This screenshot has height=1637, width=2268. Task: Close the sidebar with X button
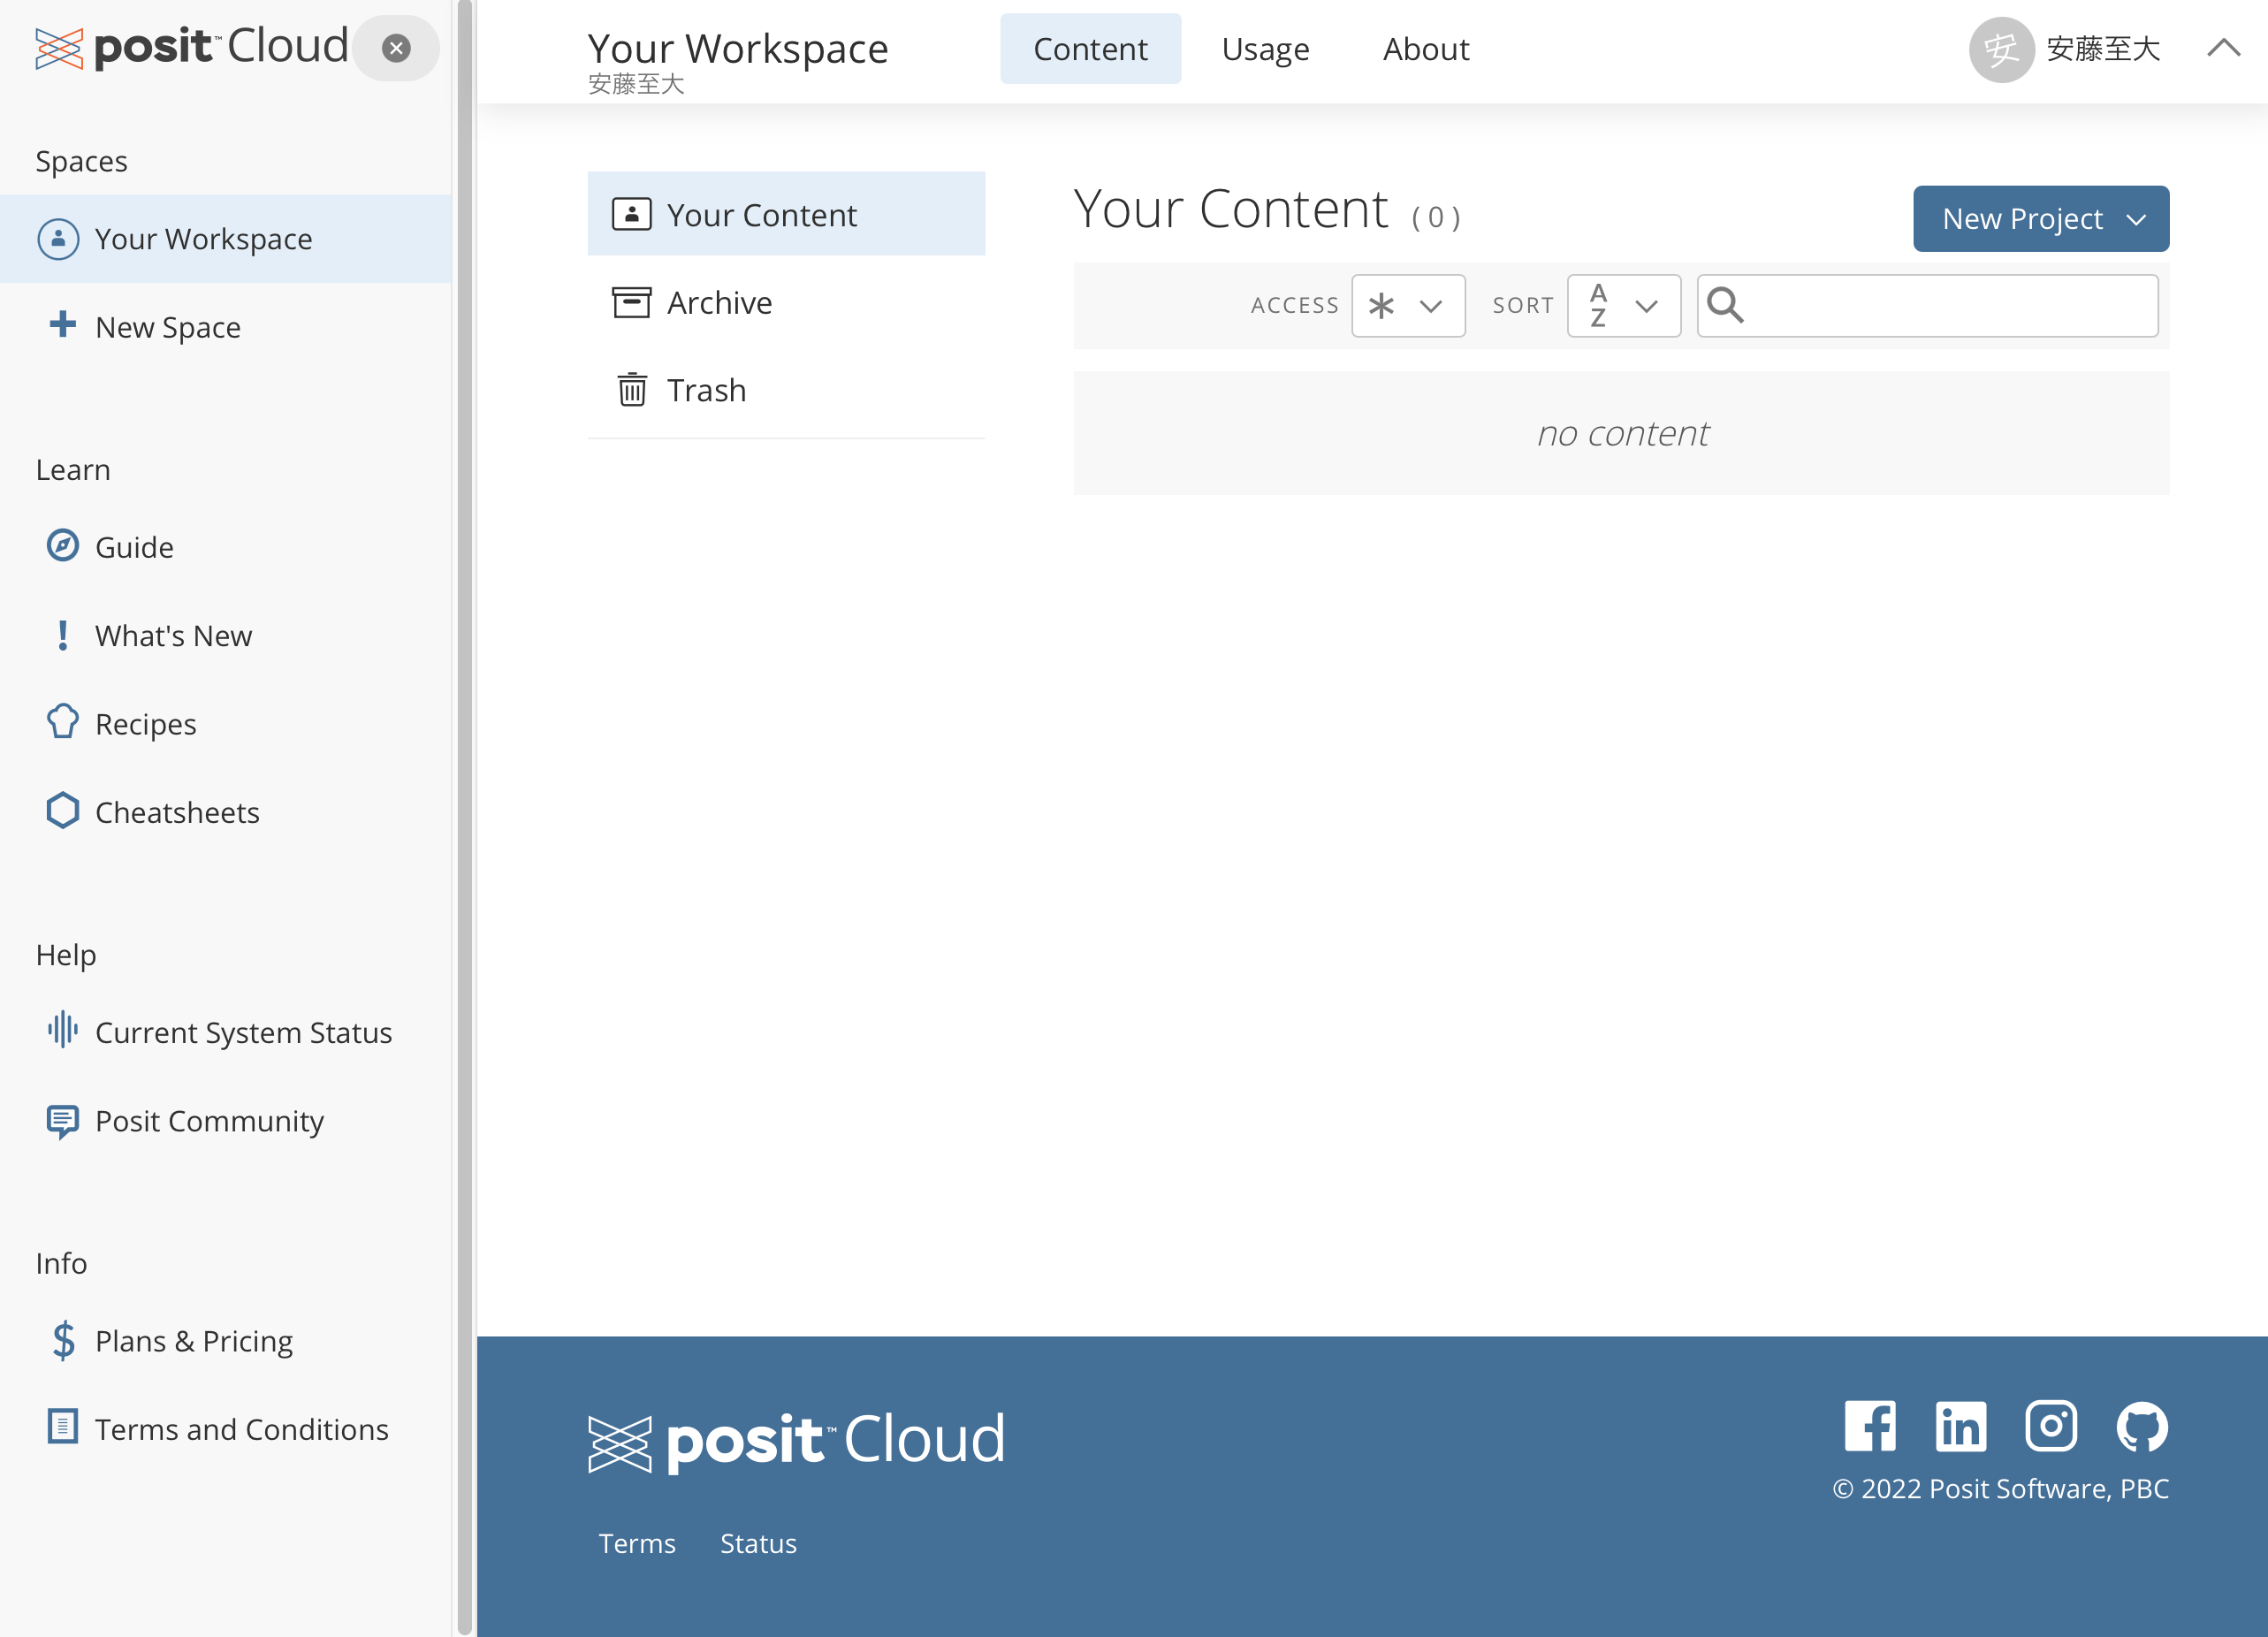click(397, 48)
